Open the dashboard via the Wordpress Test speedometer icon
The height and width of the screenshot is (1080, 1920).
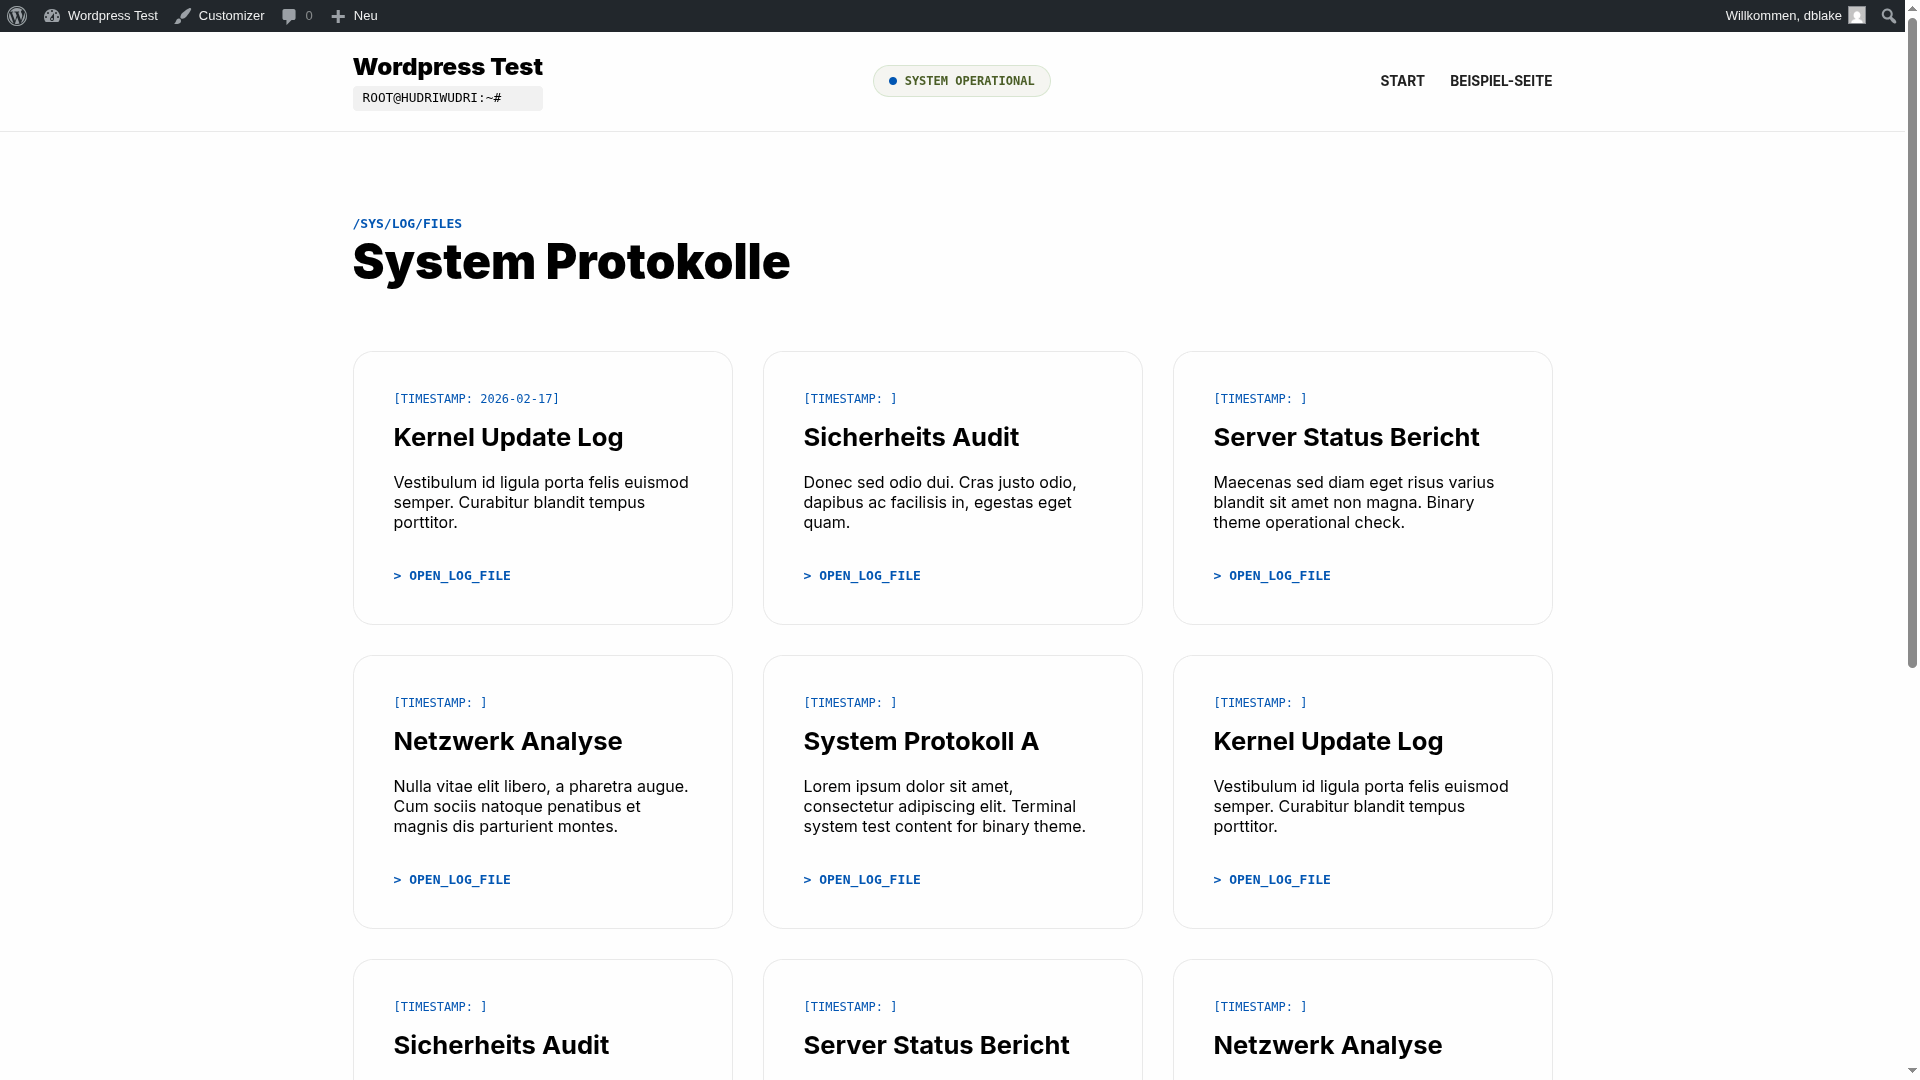click(x=52, y=15)
